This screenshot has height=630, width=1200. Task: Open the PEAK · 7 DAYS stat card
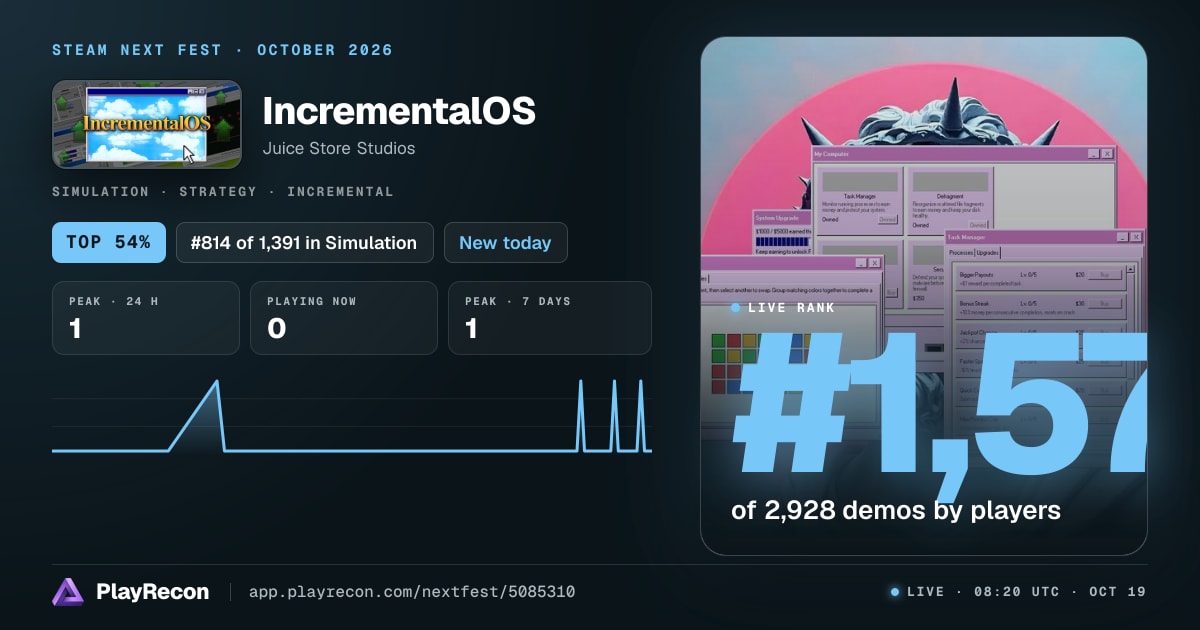pos(550,318)
